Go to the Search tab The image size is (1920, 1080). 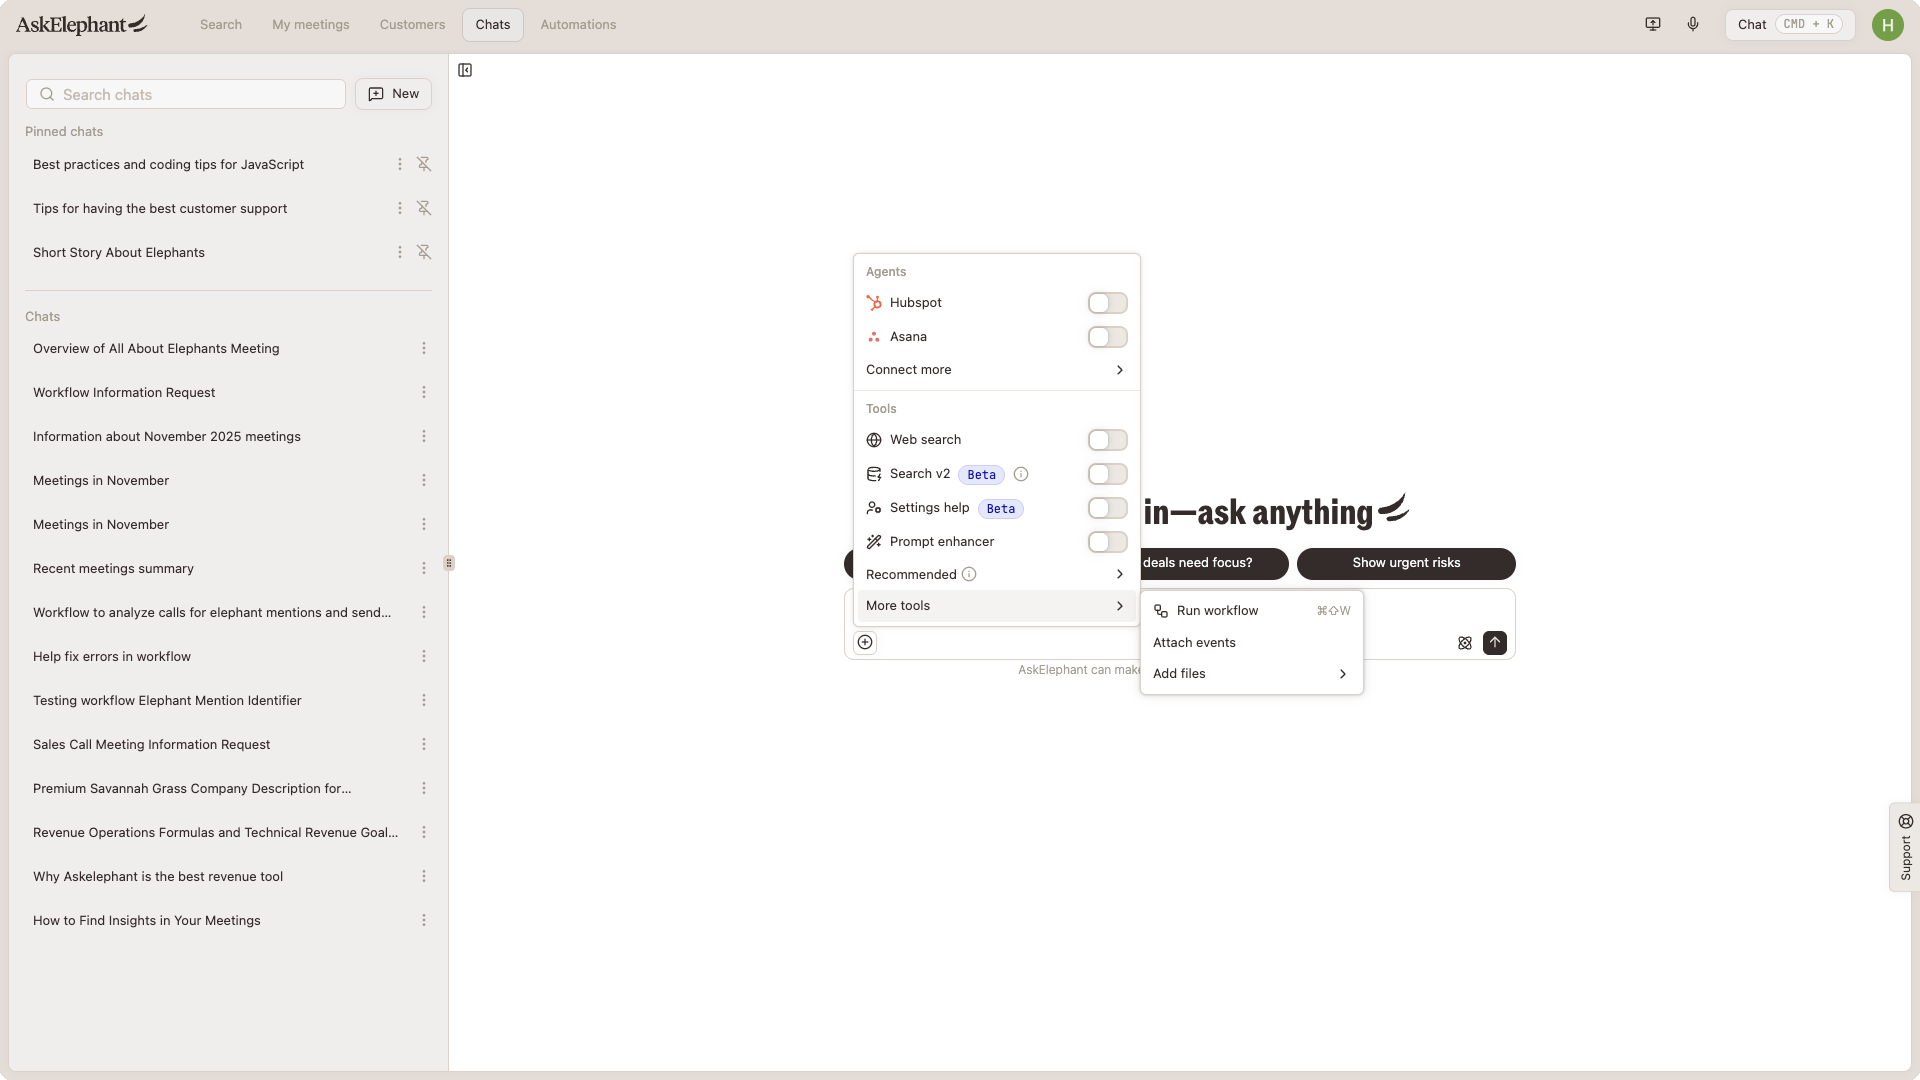[x=221, y=24]
